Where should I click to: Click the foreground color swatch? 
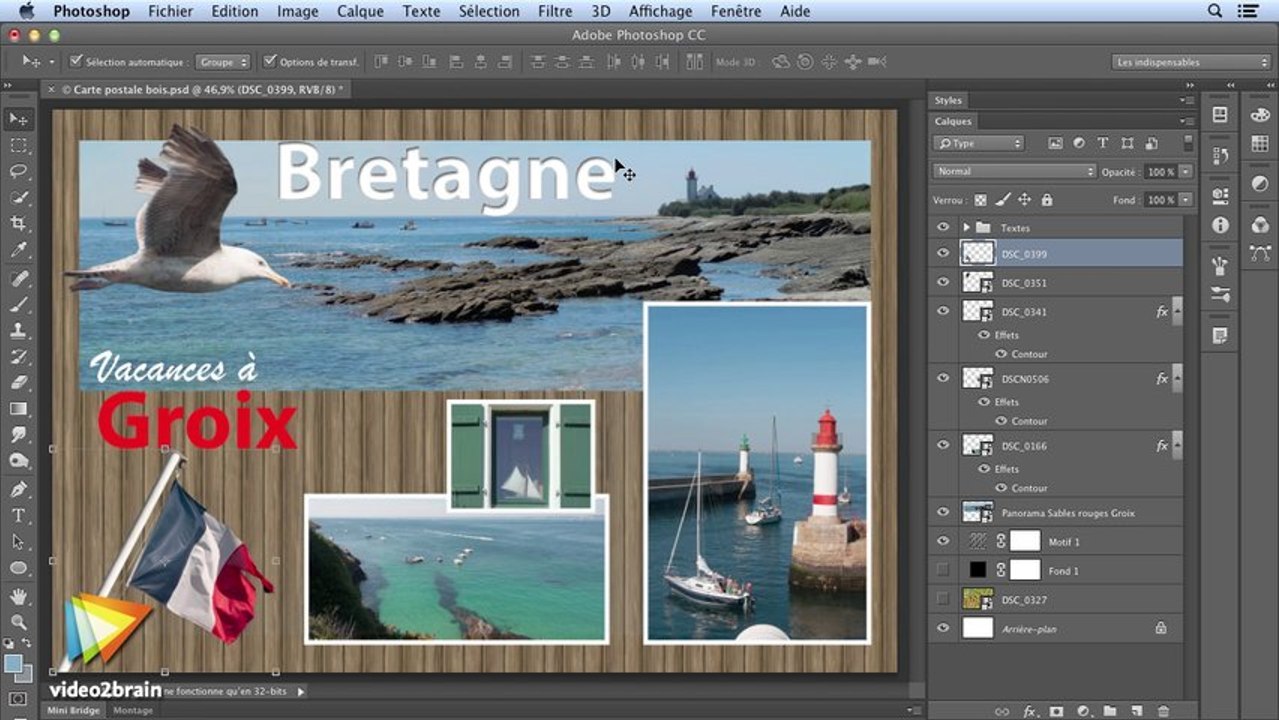coord(14,663)
